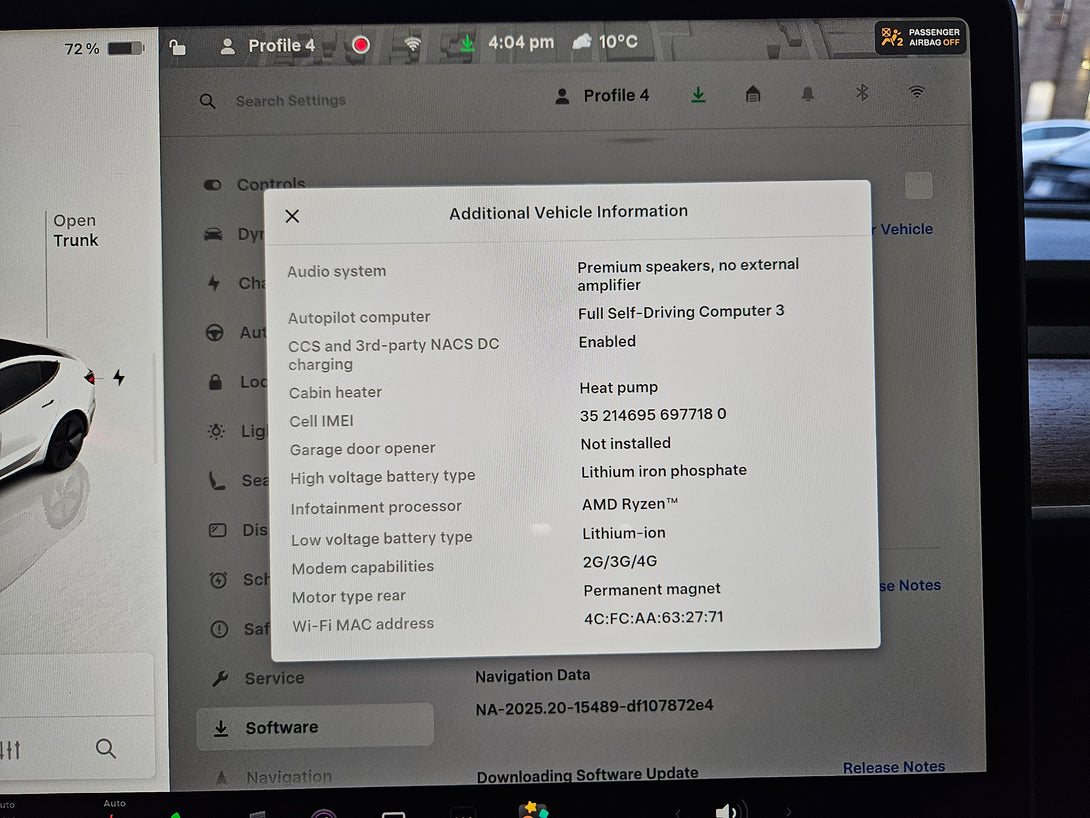Open the Profile 4 dropdown in settings header
1090x818 pixels.
pos(602,96)
